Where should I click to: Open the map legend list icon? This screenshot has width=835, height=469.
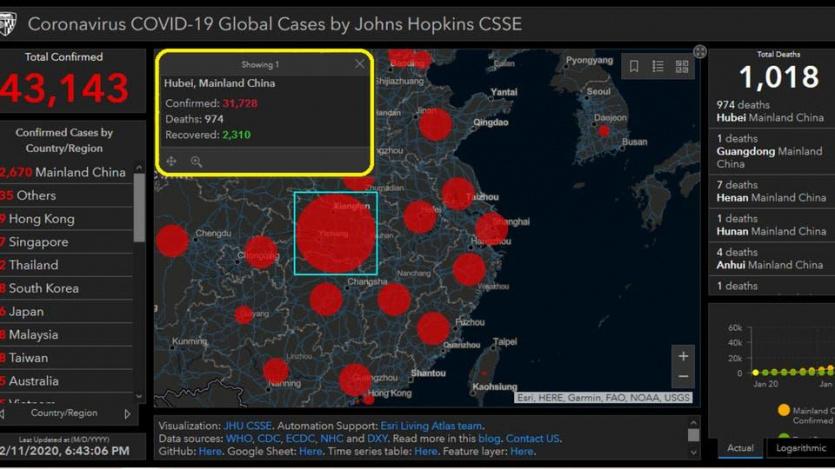tap(658, 67)
